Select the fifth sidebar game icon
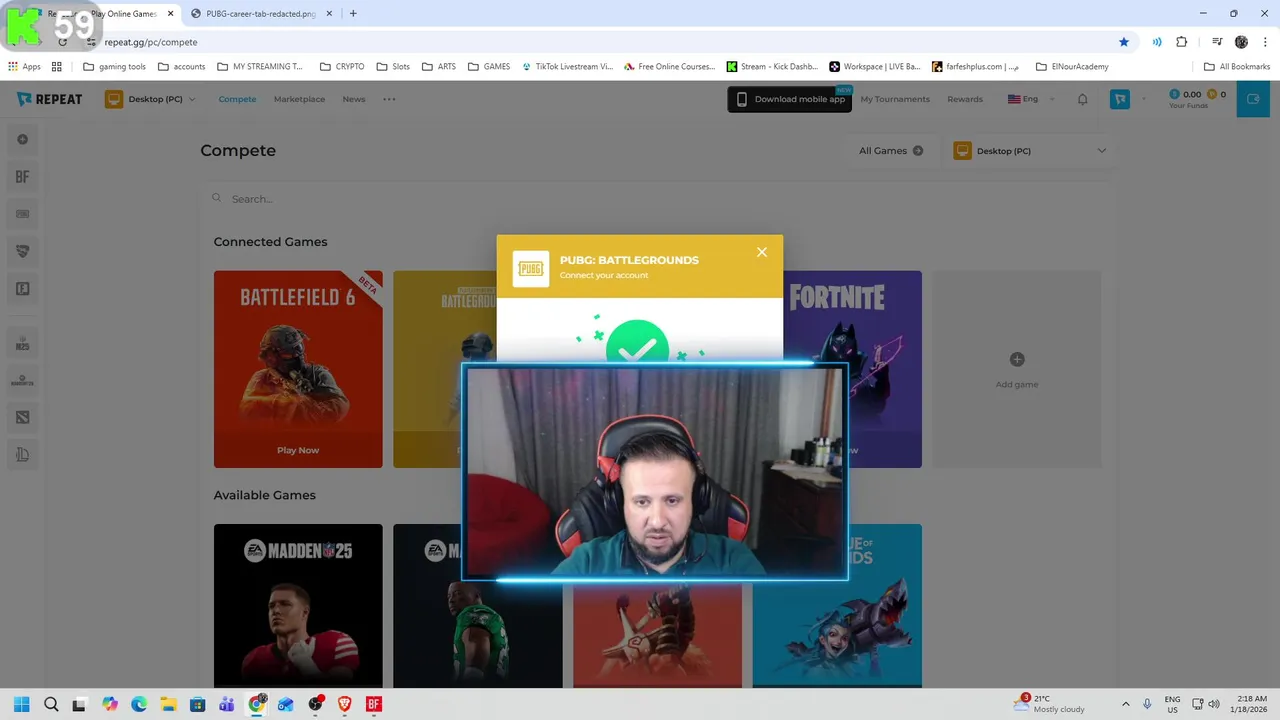 click(22, 289)
